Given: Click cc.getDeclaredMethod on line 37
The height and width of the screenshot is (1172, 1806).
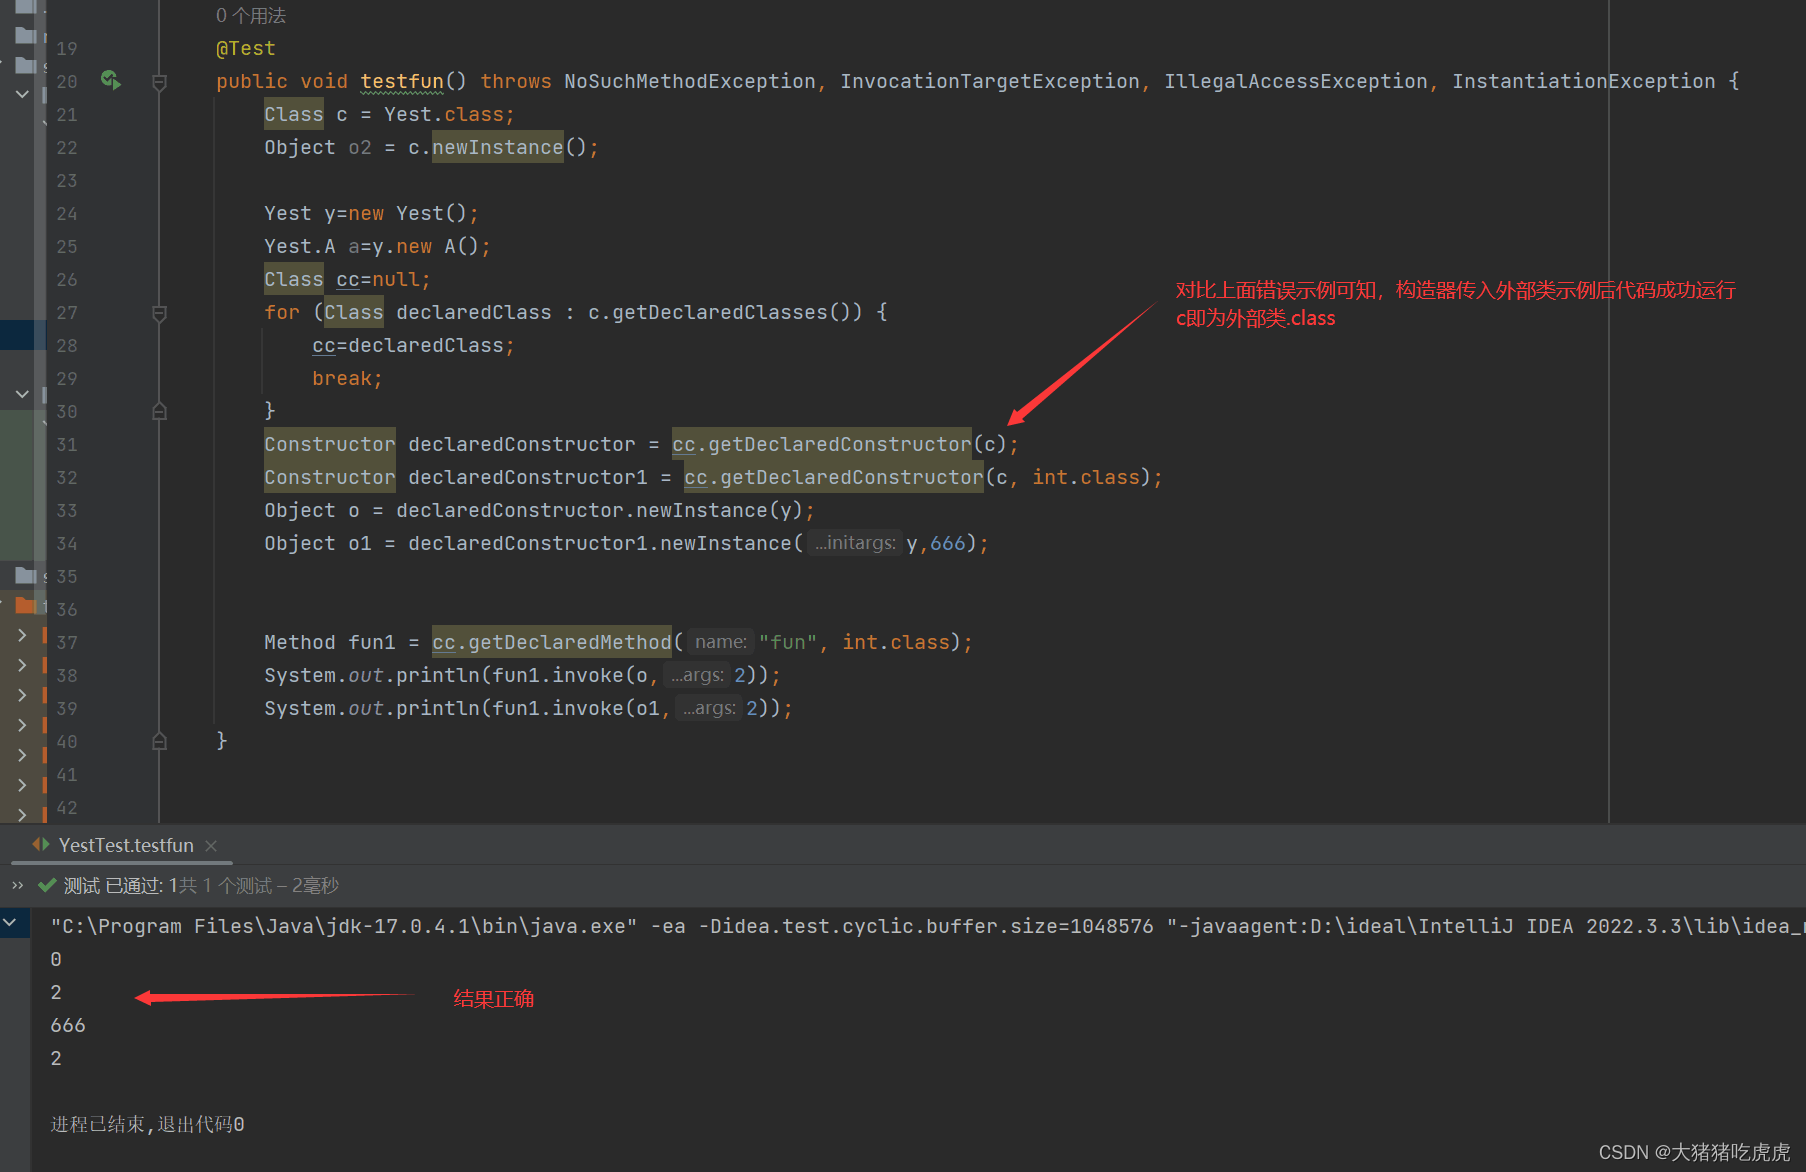Looking at the screenshot, I should point(552,642).
